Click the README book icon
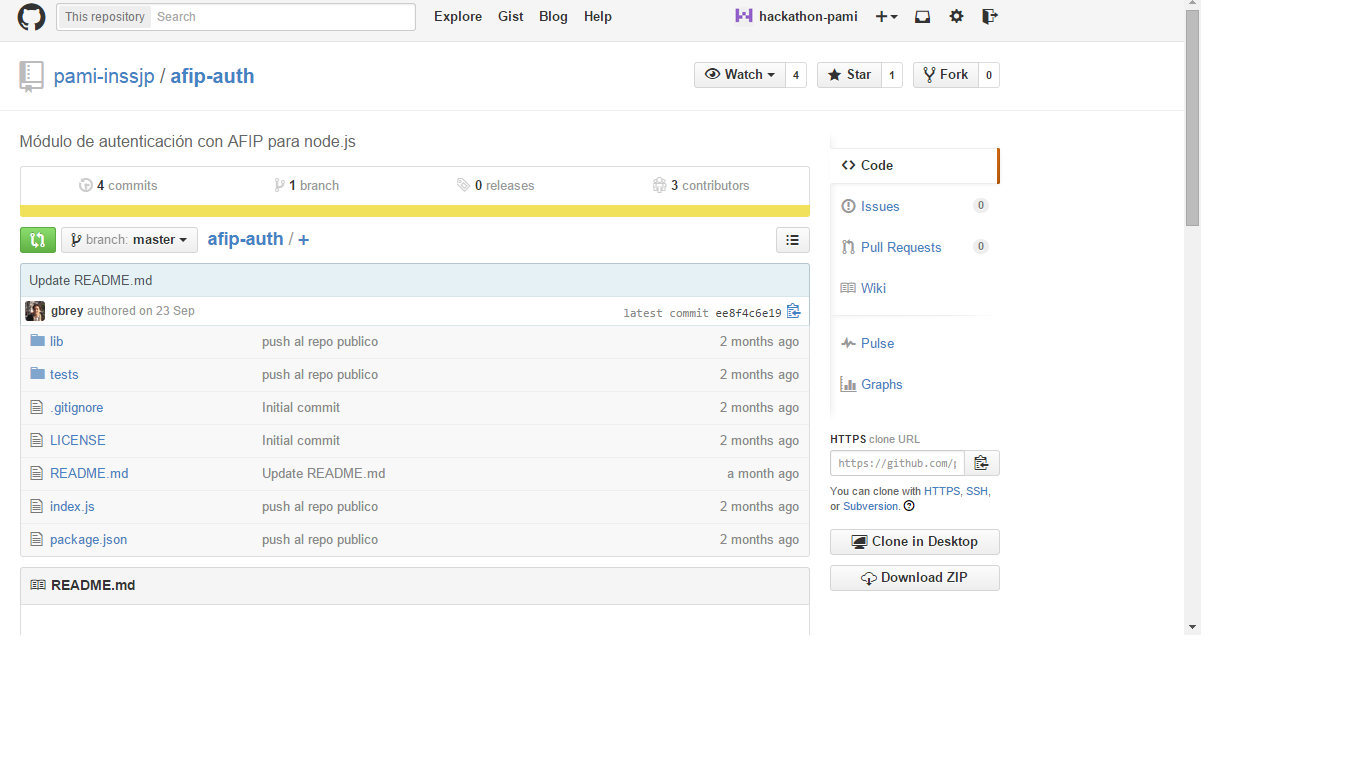The width and height of the screenshot is (1366, 768). (38, 585)
